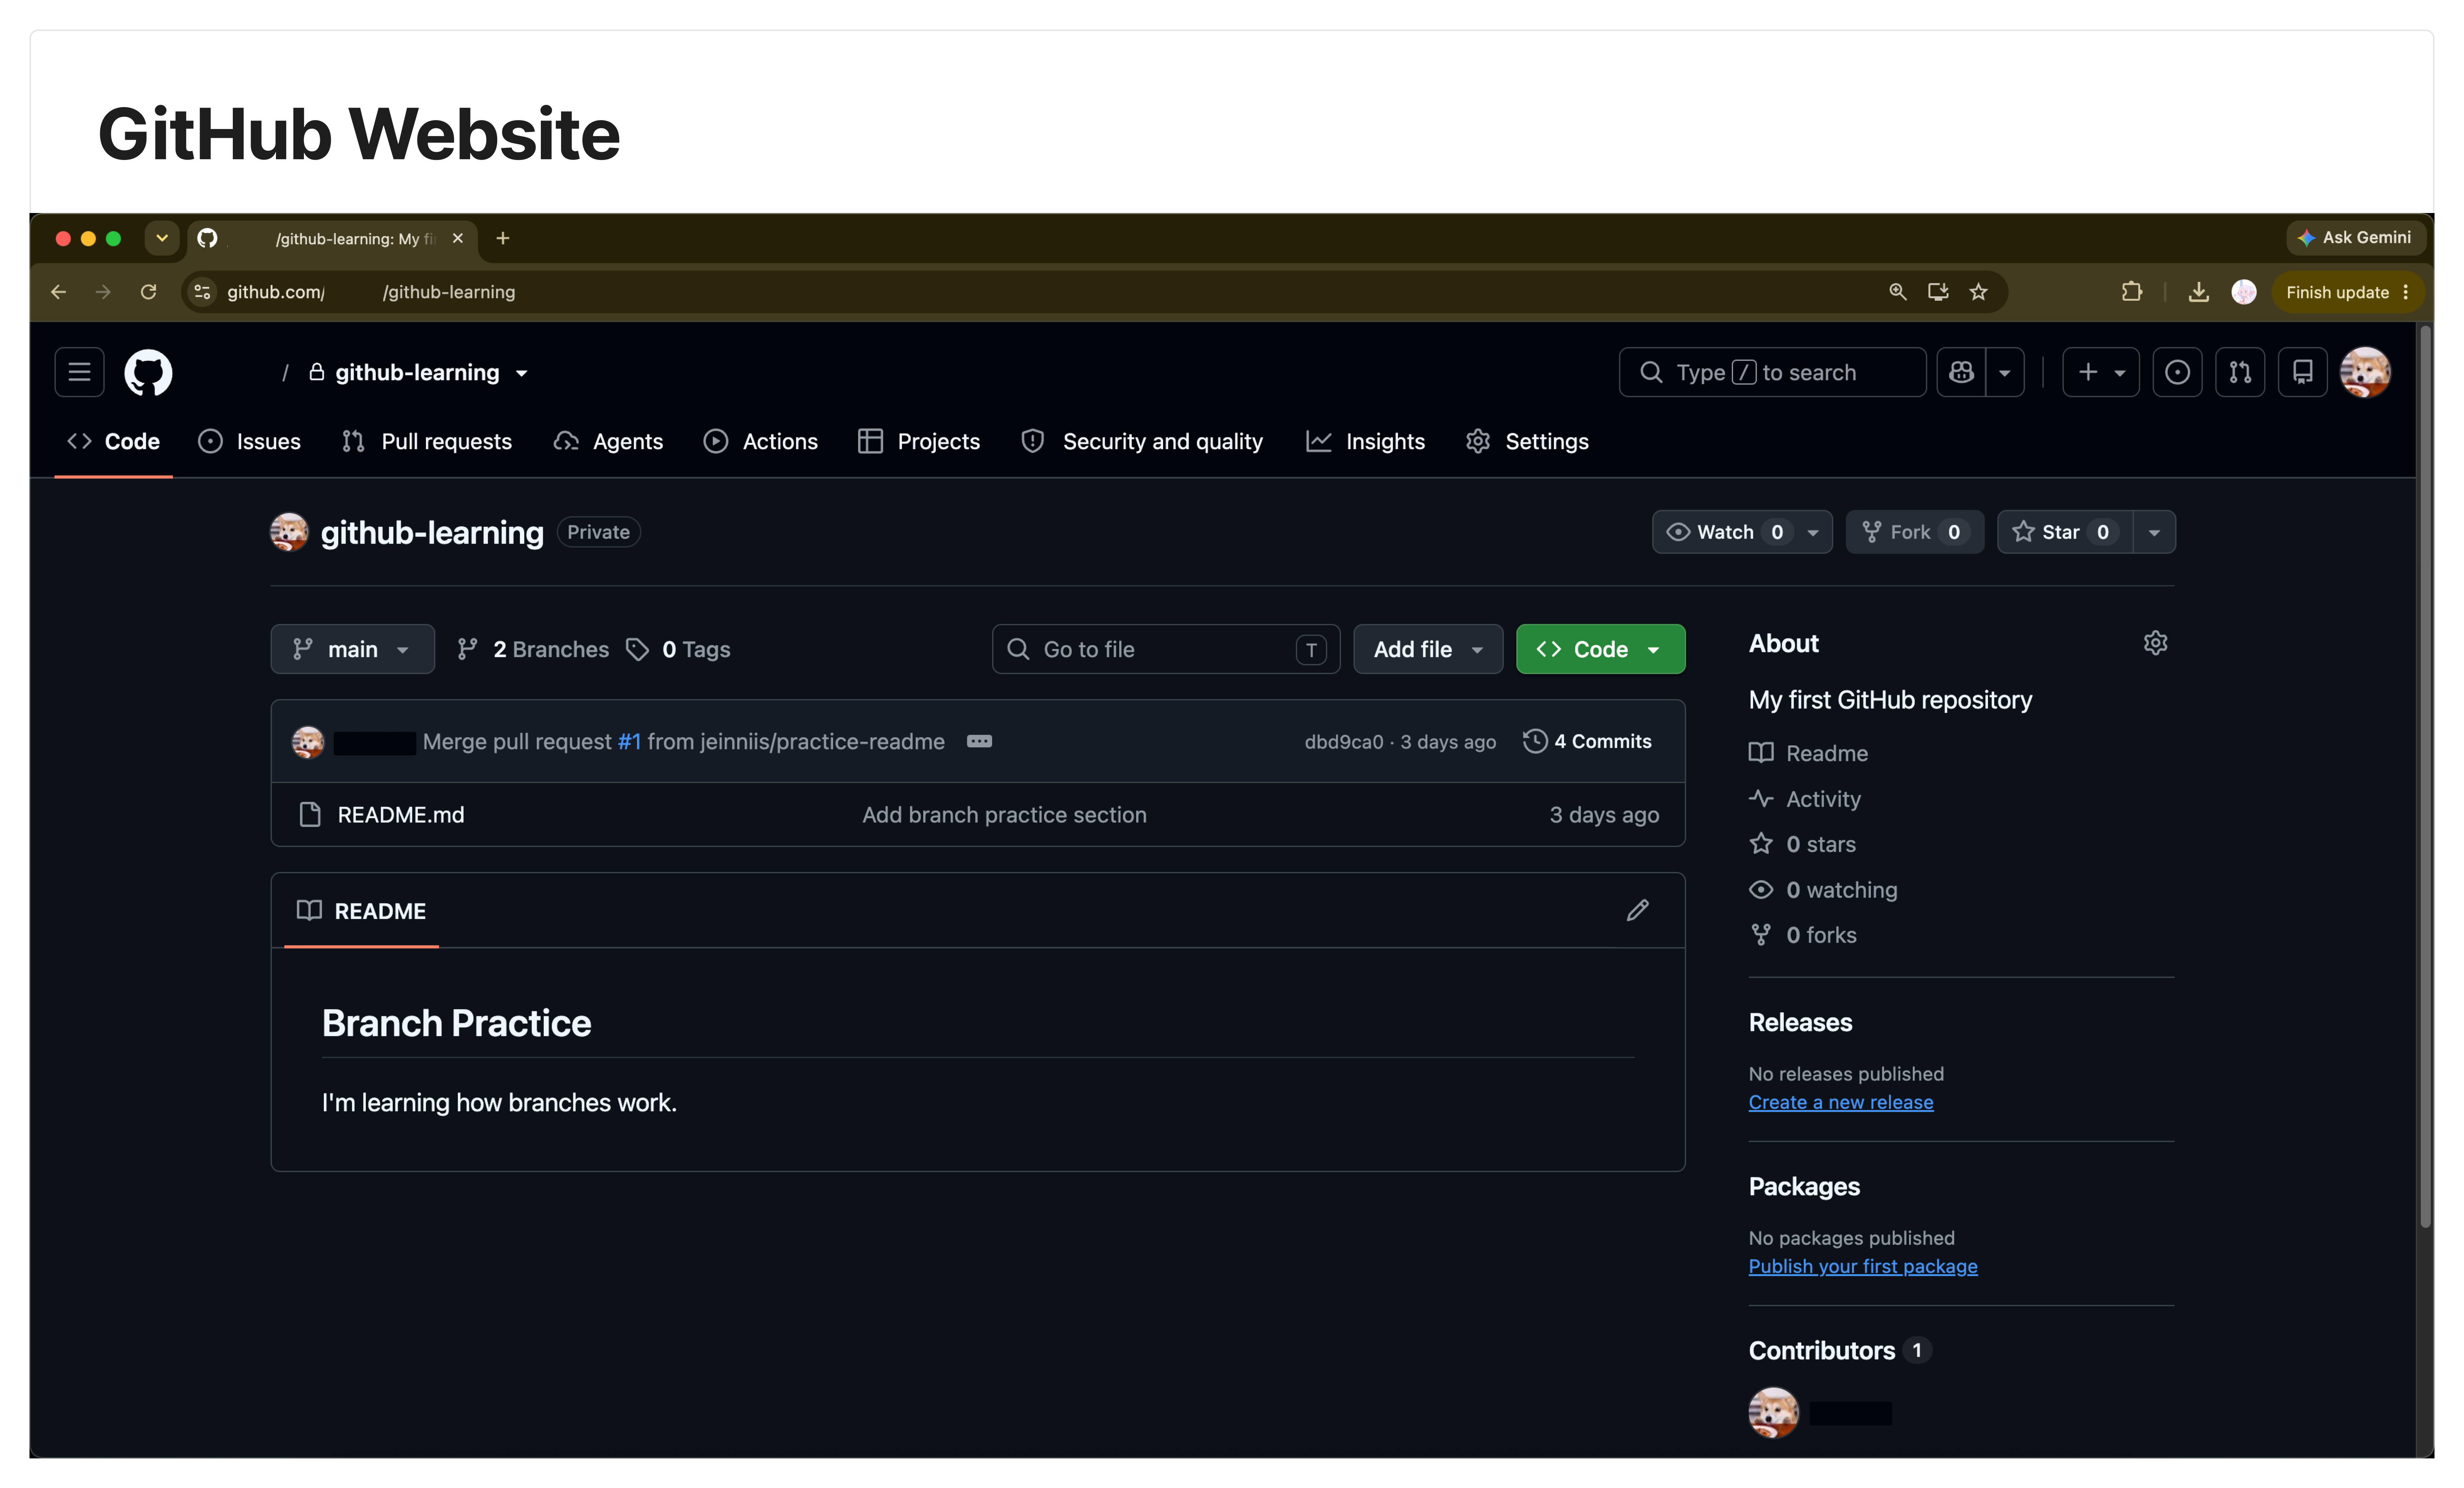The image size is (2464, 1488).
Task: View the 0 Tags link
Action: click(x=678, y=649)
